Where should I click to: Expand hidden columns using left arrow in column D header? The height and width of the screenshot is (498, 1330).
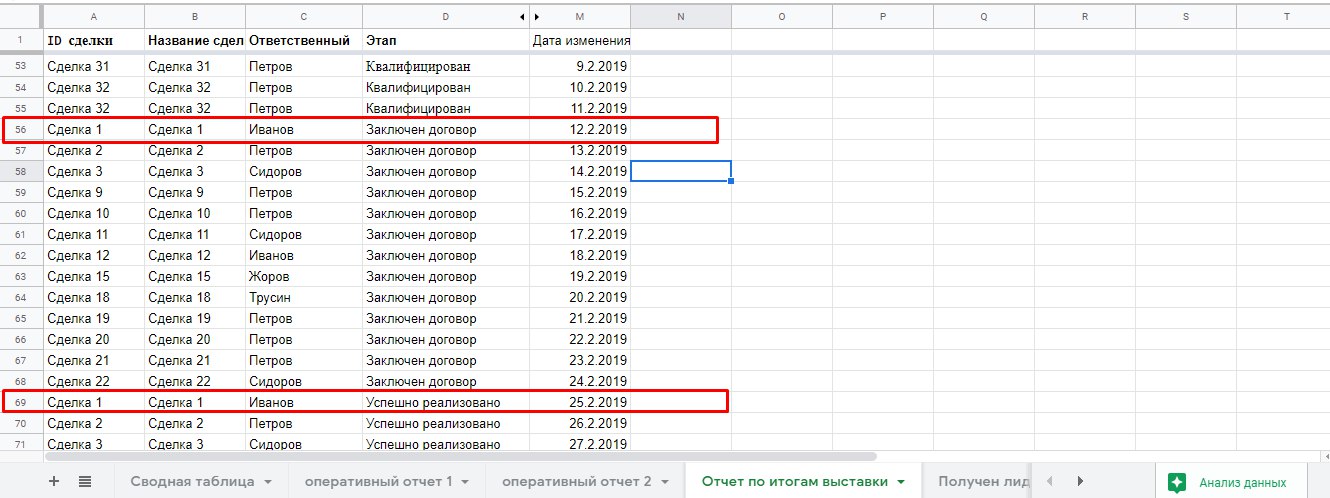coord(522,17)
